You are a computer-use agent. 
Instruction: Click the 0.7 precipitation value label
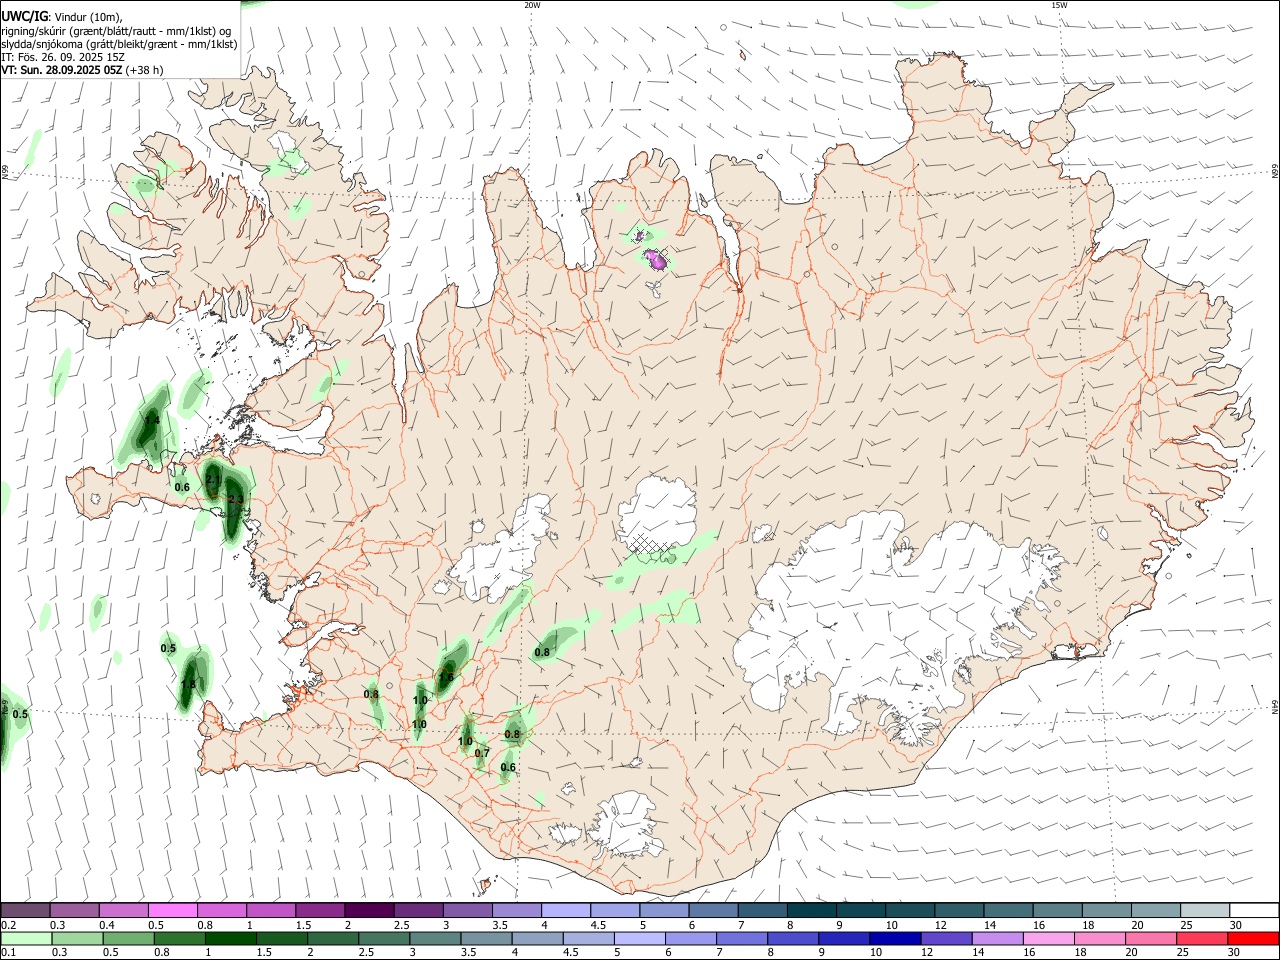(x=482, y=753)
